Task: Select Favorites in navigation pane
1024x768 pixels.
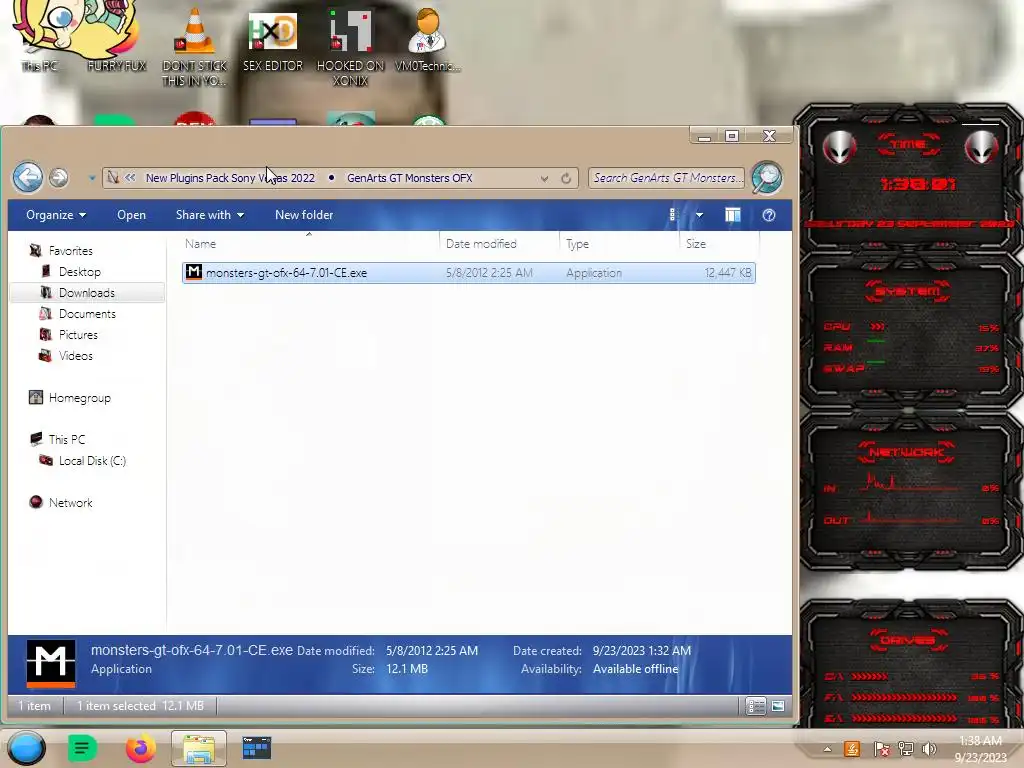Action: [x=71, y=251]
